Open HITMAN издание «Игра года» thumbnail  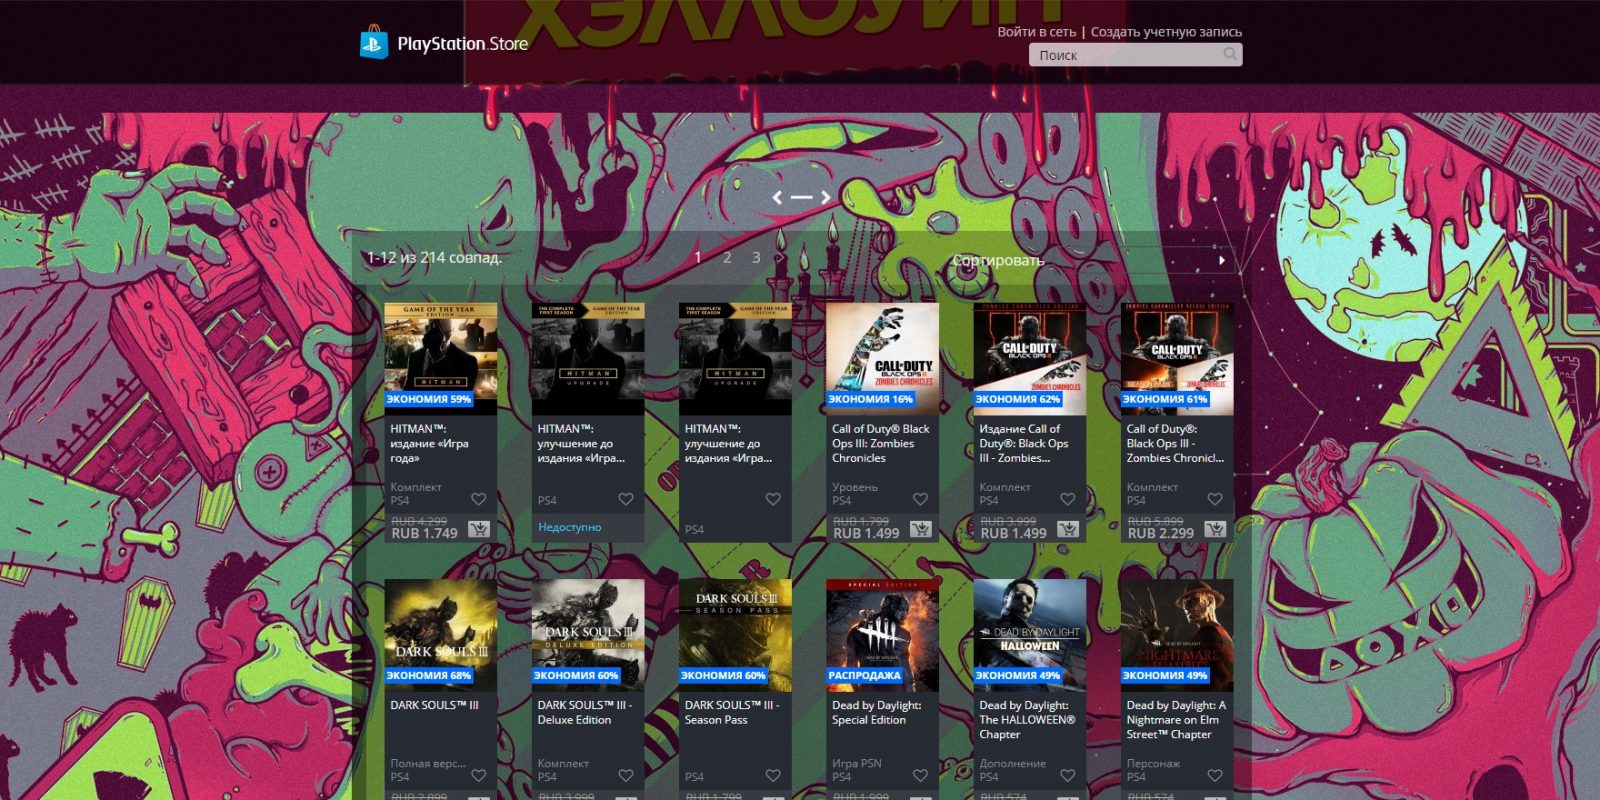pyautogui.click(x=441, y=359)
